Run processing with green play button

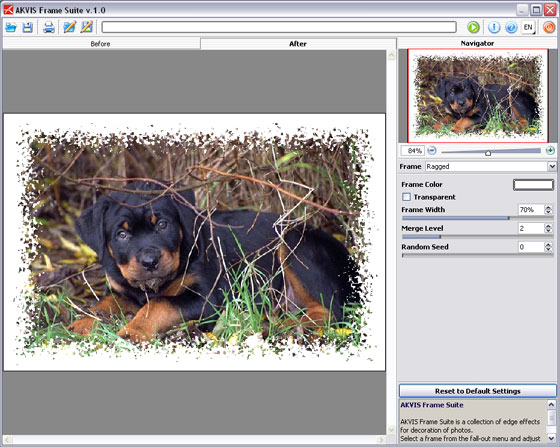tap(473, 27)
